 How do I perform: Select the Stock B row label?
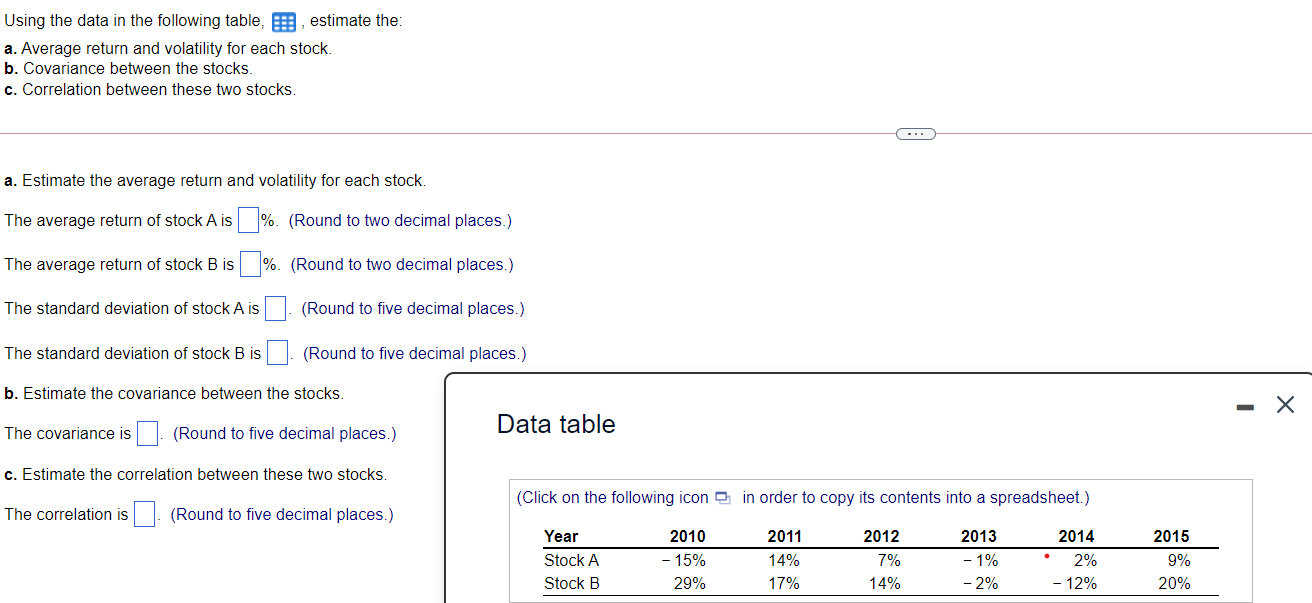[571, 583]
